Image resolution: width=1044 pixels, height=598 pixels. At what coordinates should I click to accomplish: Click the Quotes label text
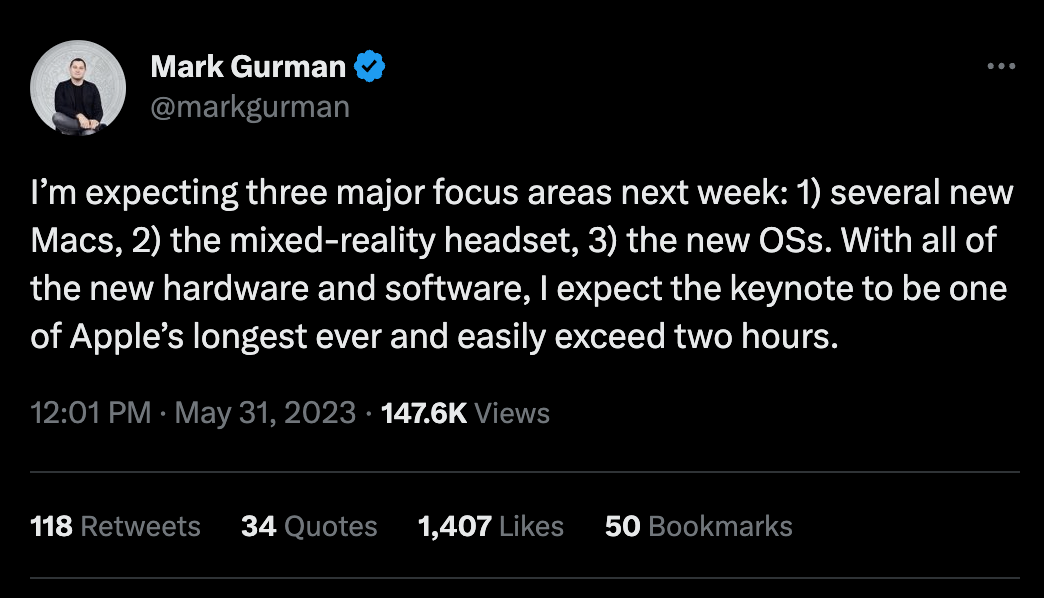(x=330, y=526)
